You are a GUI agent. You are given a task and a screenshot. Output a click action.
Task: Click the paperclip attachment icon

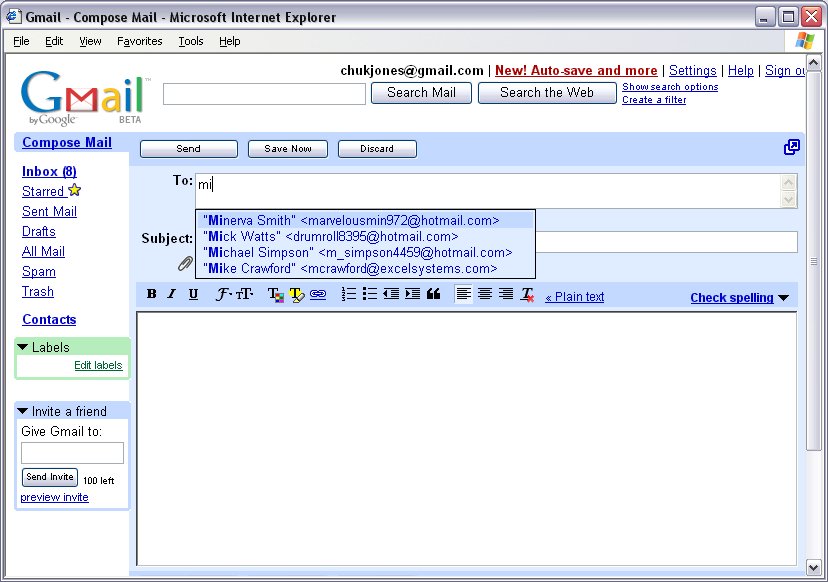point(185,264)
